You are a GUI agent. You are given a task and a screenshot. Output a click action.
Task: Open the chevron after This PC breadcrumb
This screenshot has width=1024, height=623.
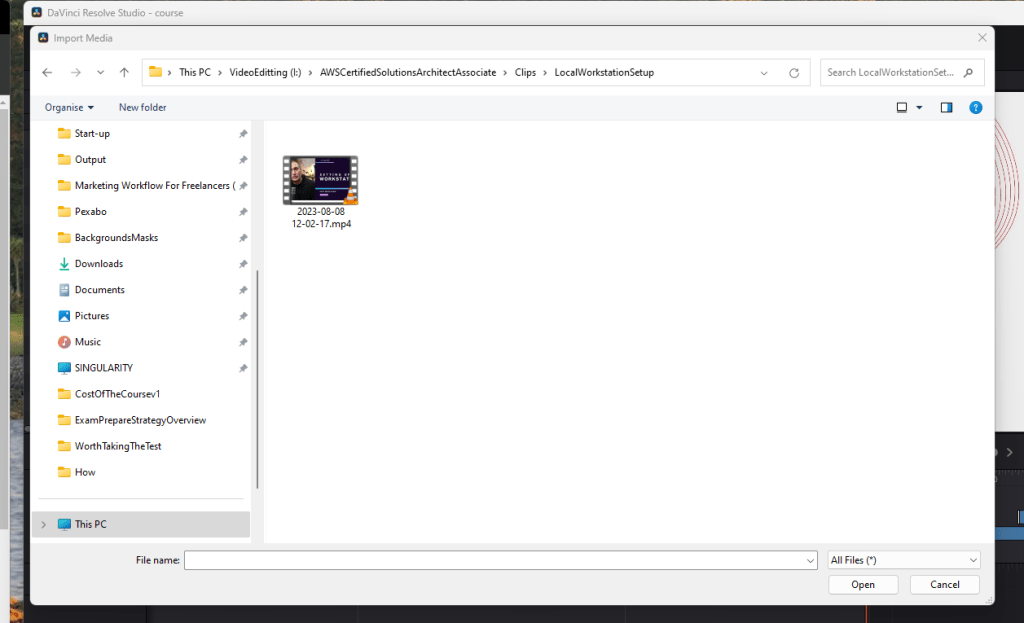click(x=220, y=72)
